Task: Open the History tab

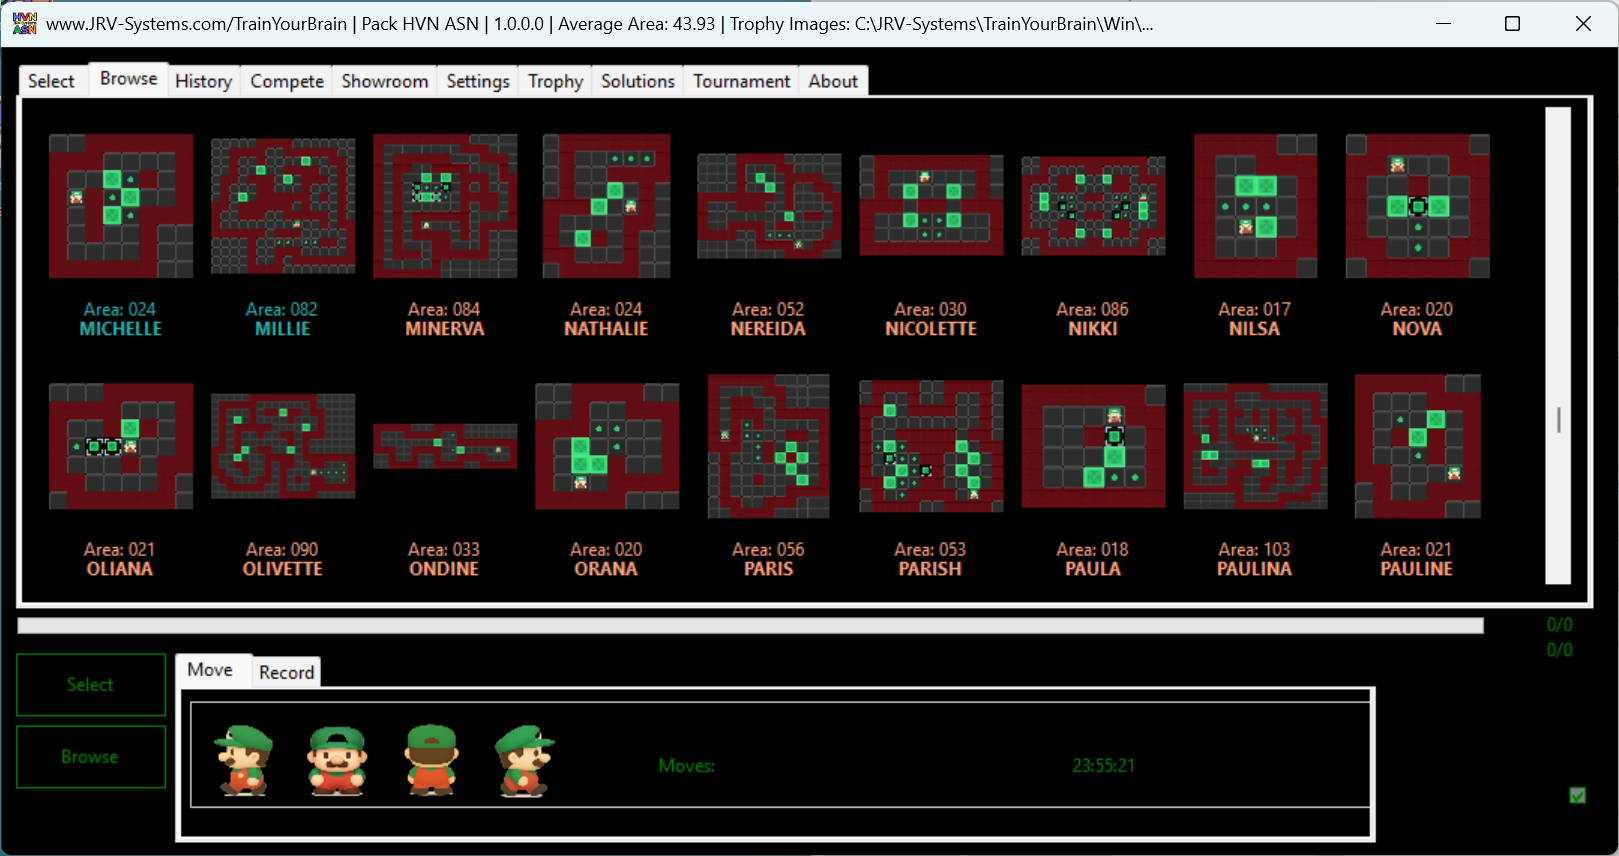Action: coord(203,81)
